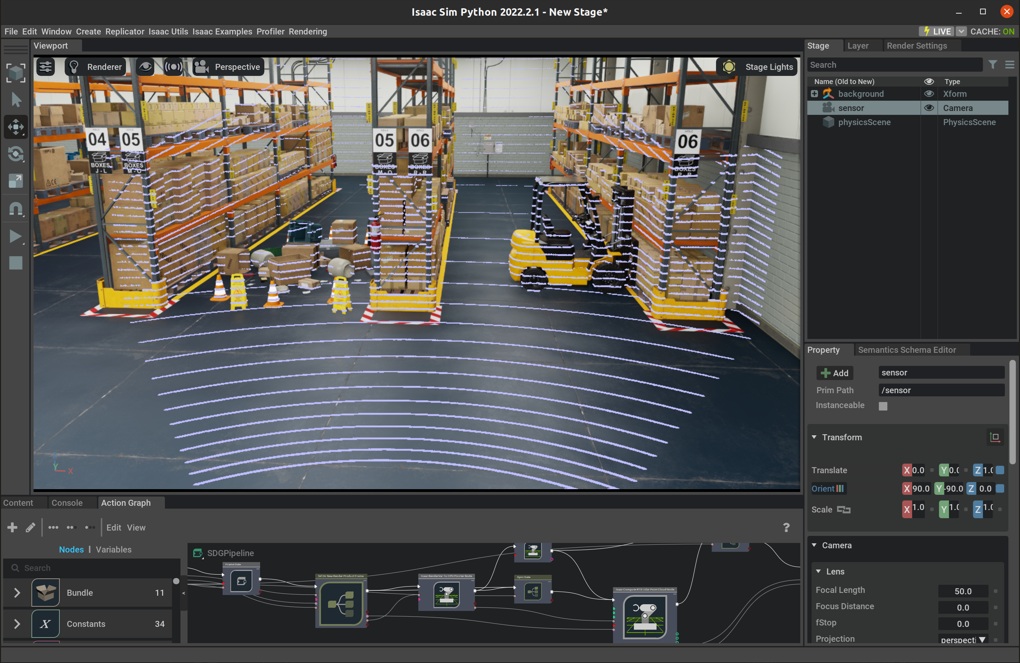
Task: Open the Stage panel hamburger options menu
Action: (x=1010, y=64)
